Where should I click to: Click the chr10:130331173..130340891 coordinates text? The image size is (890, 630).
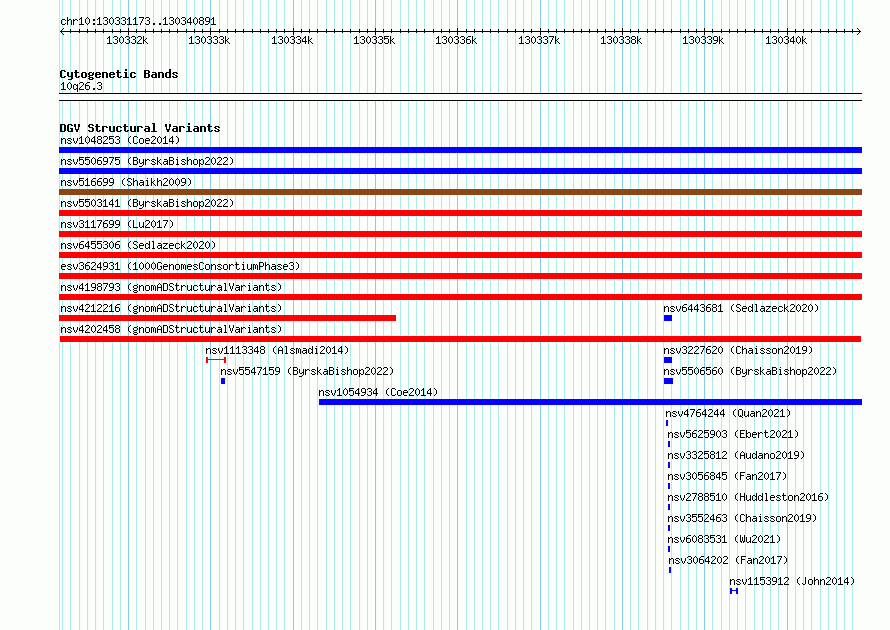point(138,22)
